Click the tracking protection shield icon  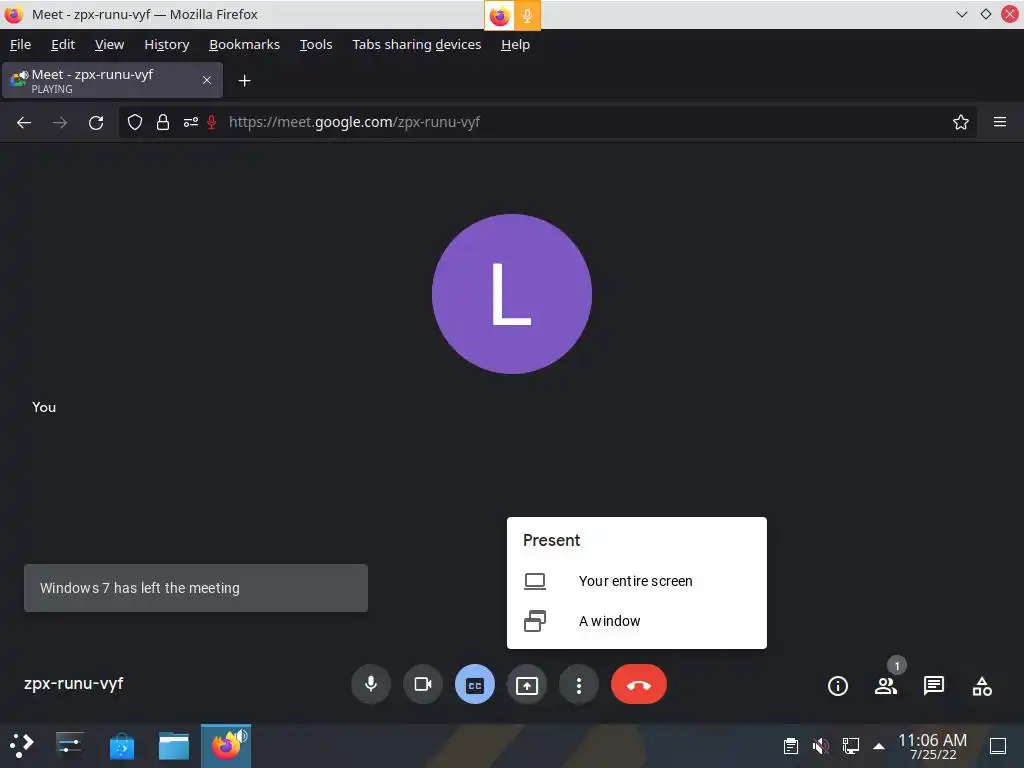[x=135, y=122]
